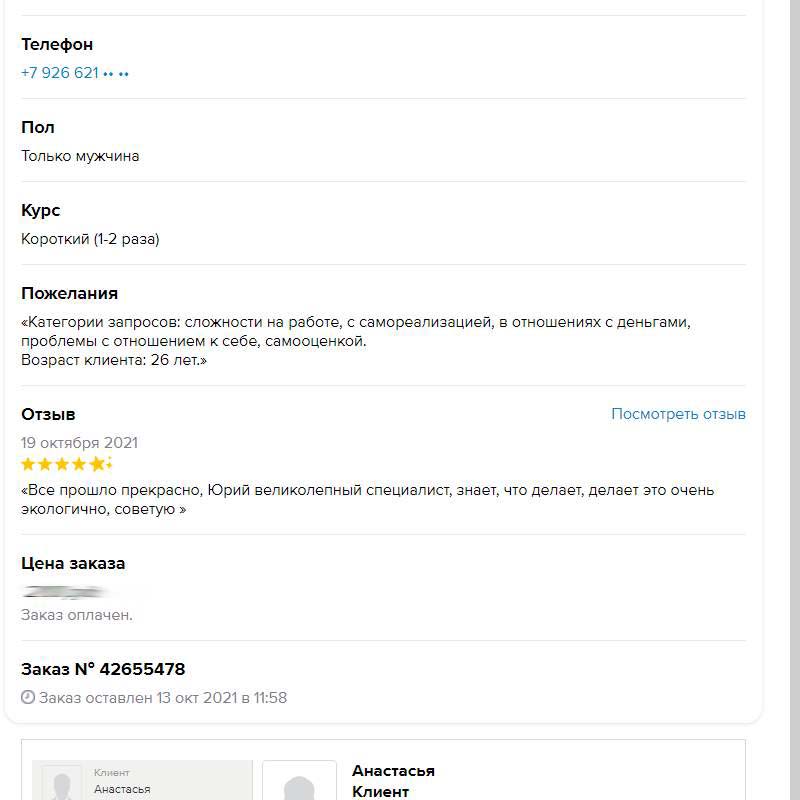This screenshot has width=800, height=800.
Task: Click the Цена заказа heading
Action: [73, 563]
